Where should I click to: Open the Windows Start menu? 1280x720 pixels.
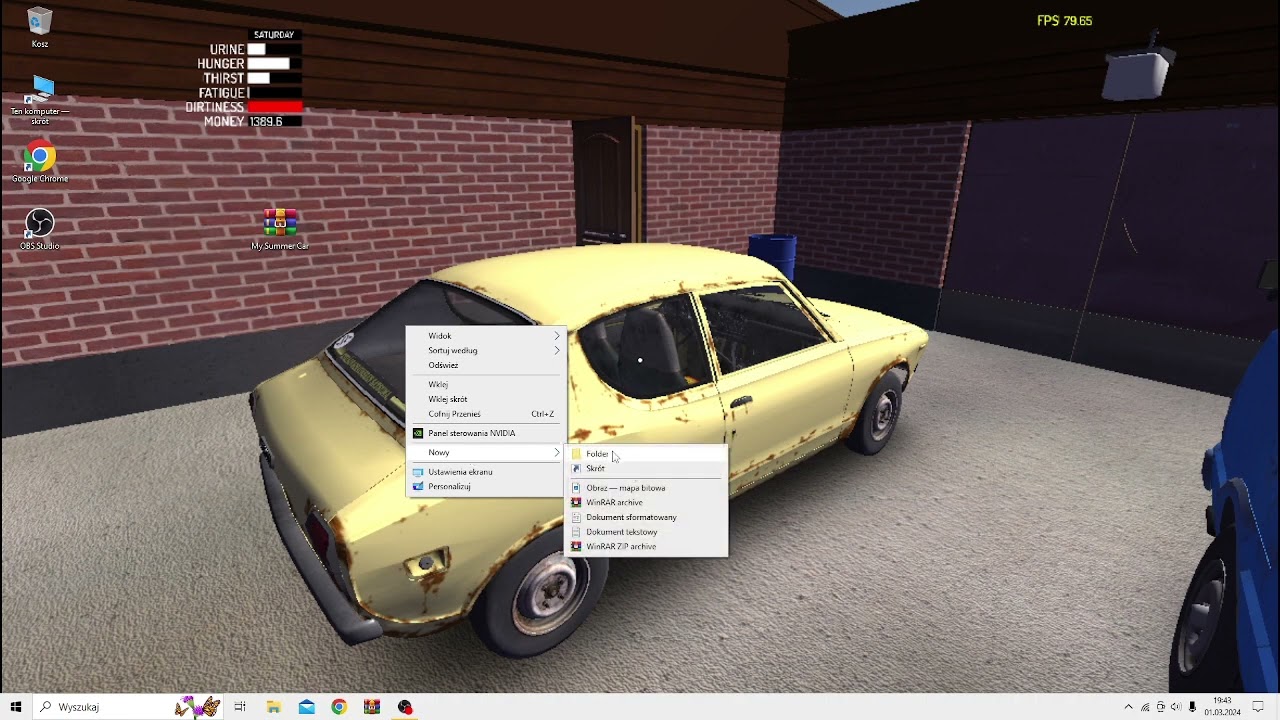[x=15, y=707]
